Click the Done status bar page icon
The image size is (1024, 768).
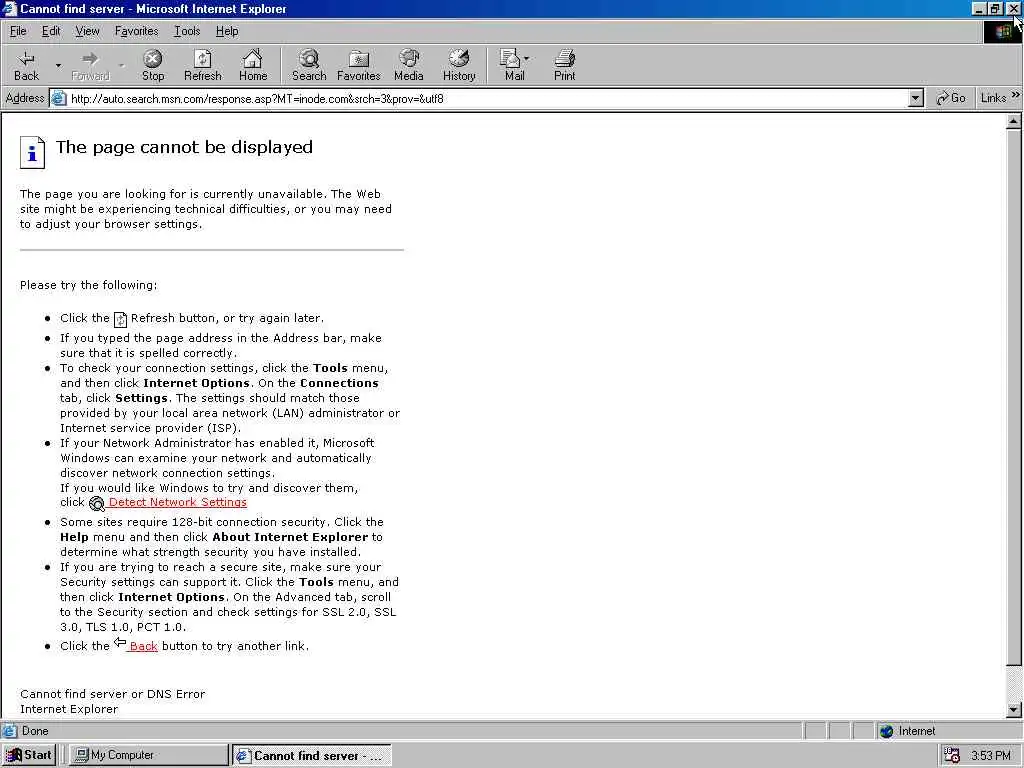(10, 731)
